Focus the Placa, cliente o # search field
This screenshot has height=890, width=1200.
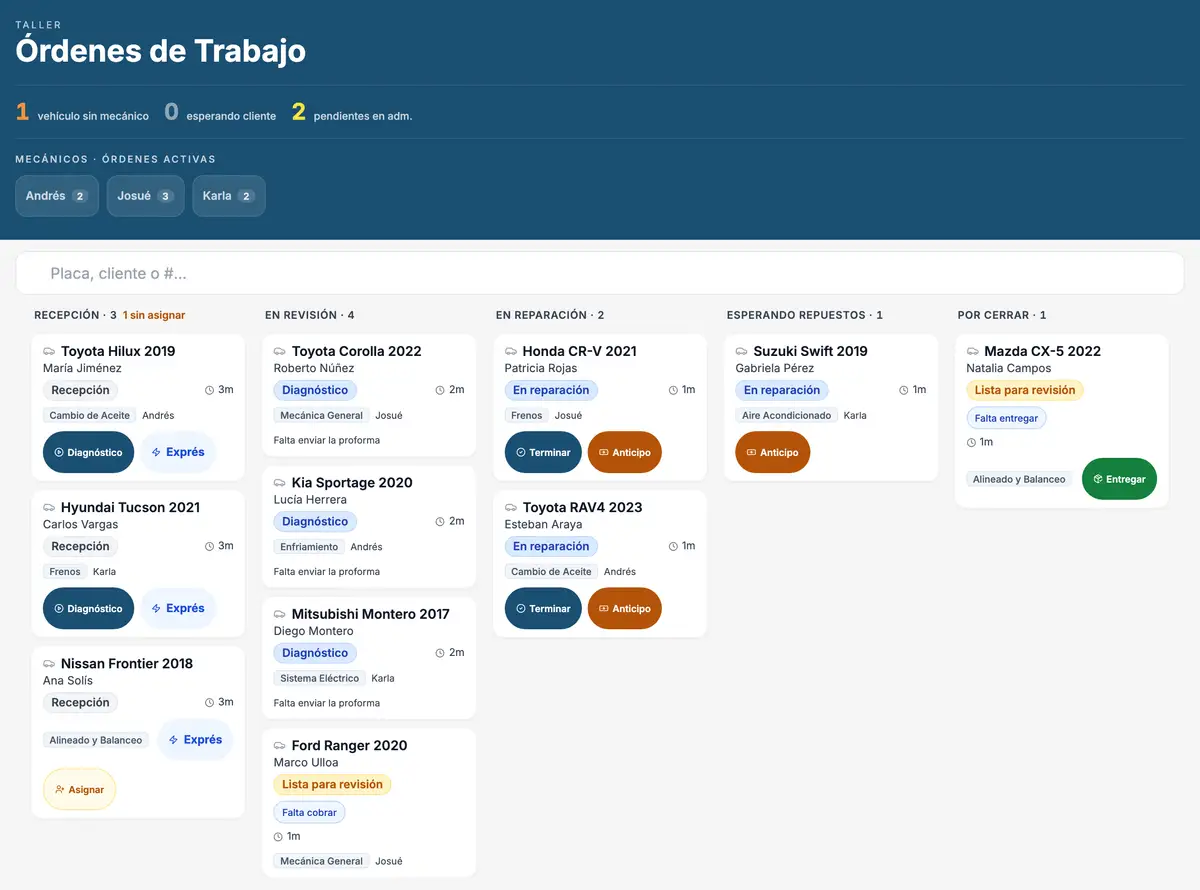pyautogui.click(x=600, y=273)
